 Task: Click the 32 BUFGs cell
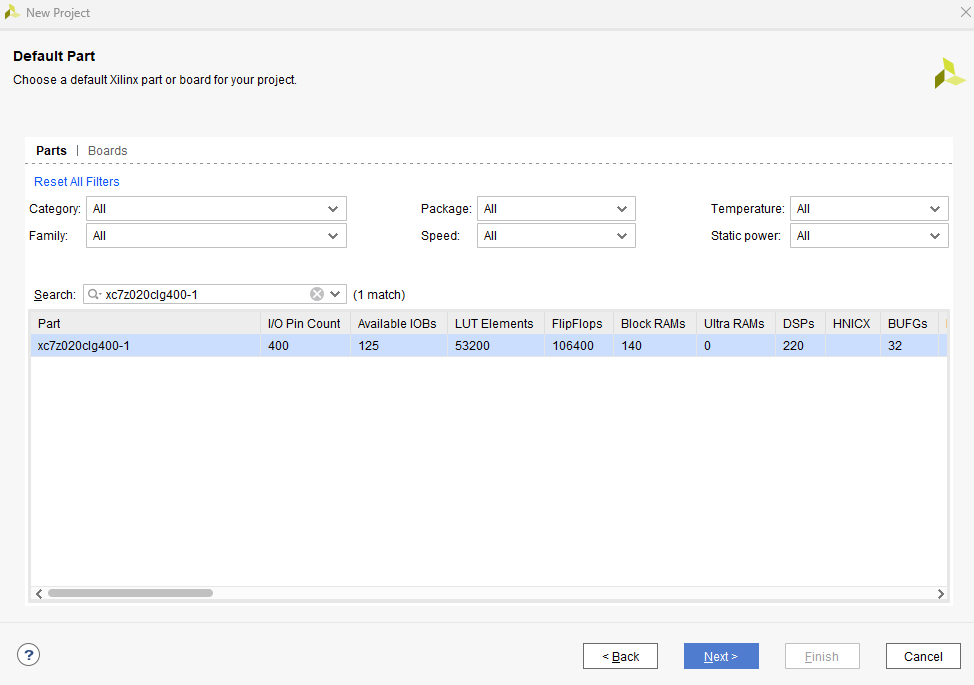coord(909,346)
